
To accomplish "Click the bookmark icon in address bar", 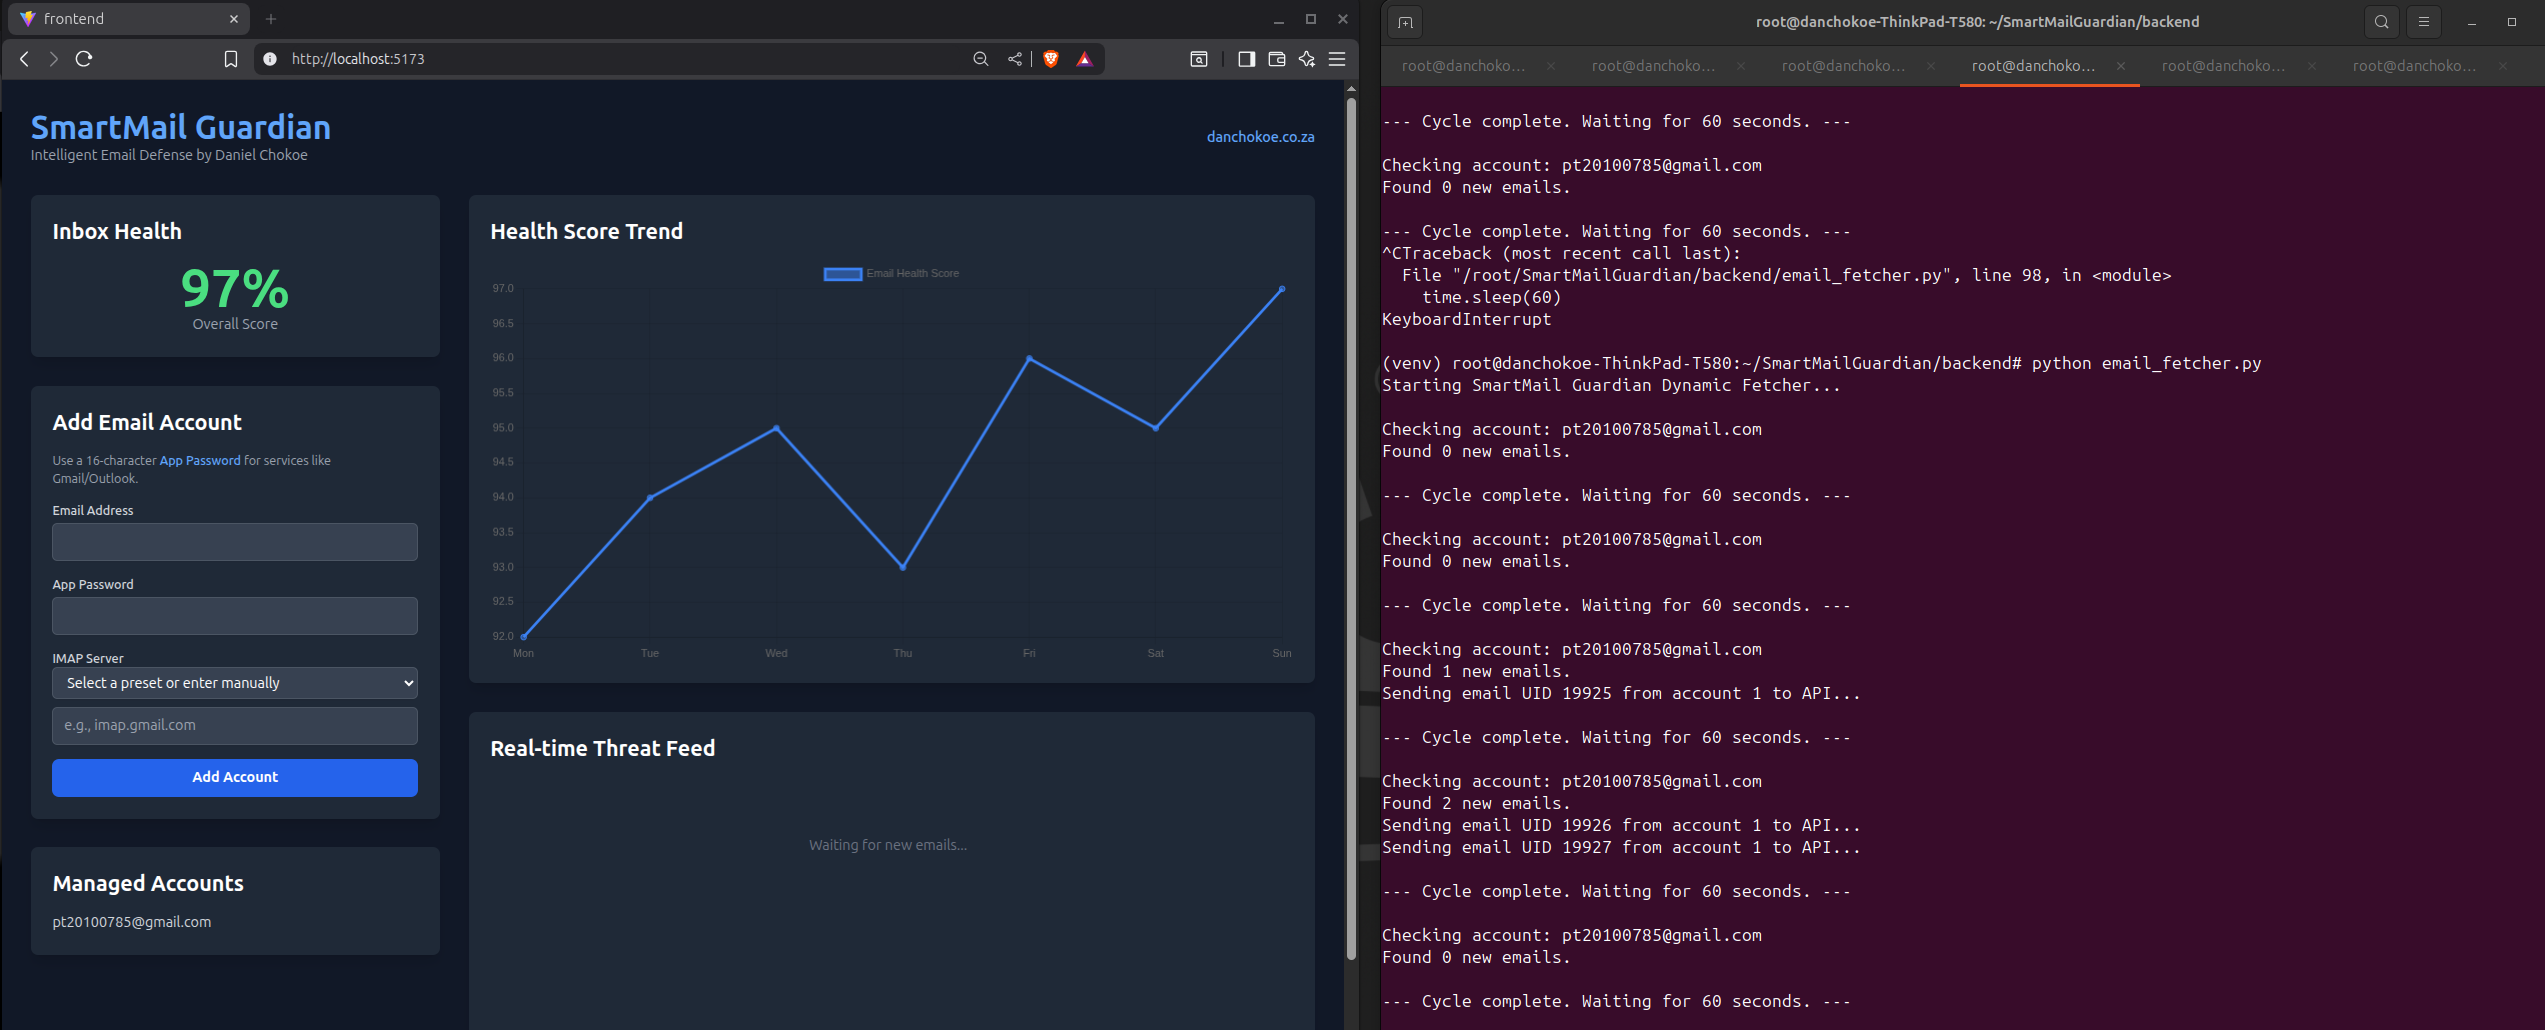I will pos(231,59).
